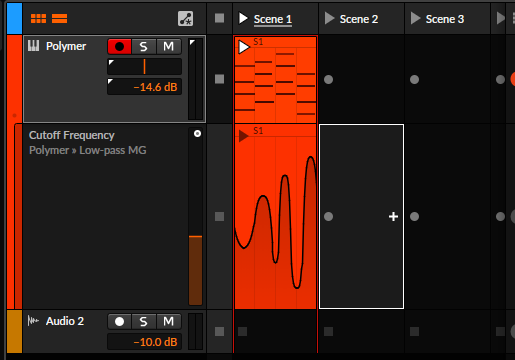515x360 pixels.
Task: Solo the Audio 2 track
Action: 143,322
